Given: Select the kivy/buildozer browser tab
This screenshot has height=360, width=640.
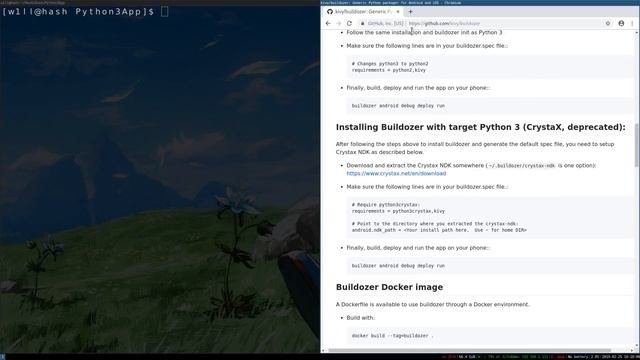Looking at the screenshot, I should click(x=363, y=12).
